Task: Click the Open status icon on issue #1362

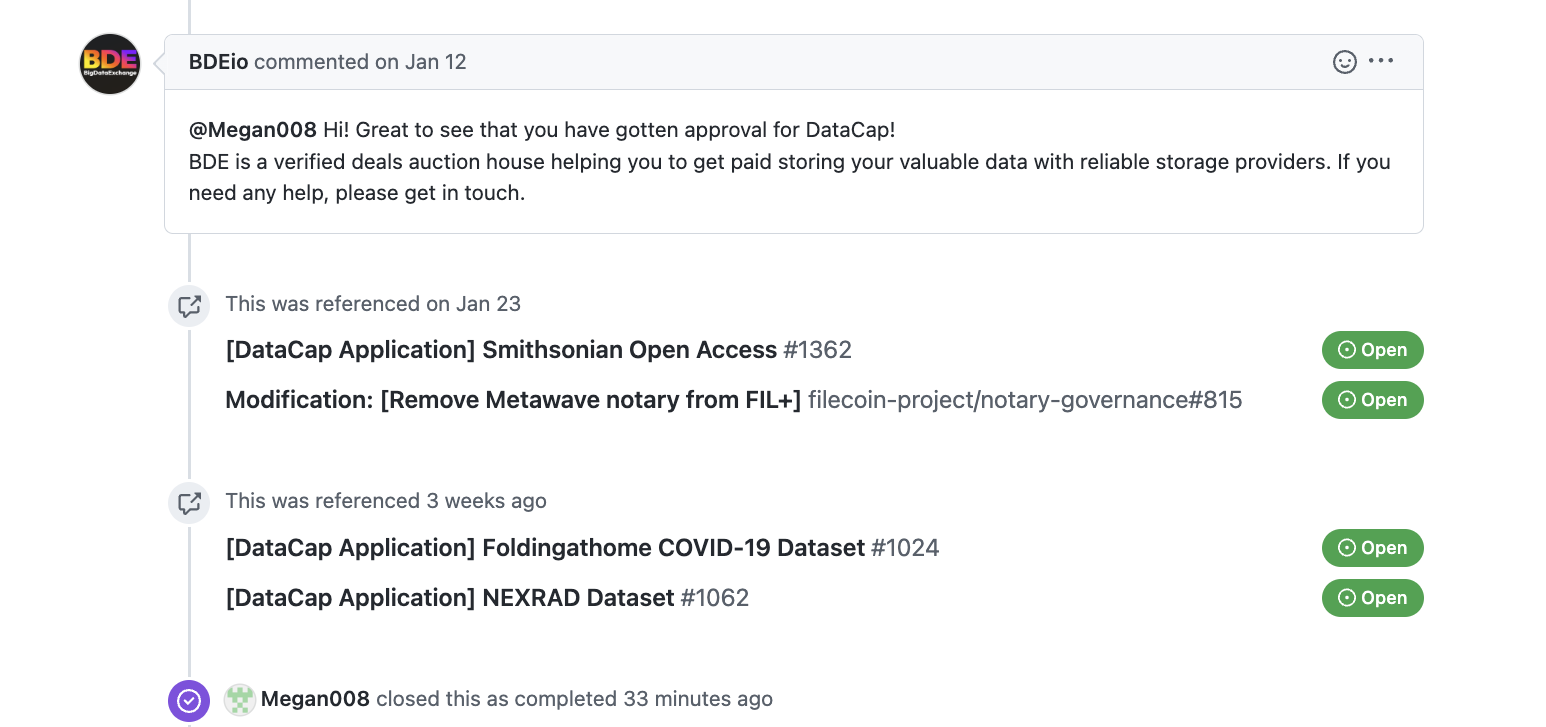Action: 1349,350
